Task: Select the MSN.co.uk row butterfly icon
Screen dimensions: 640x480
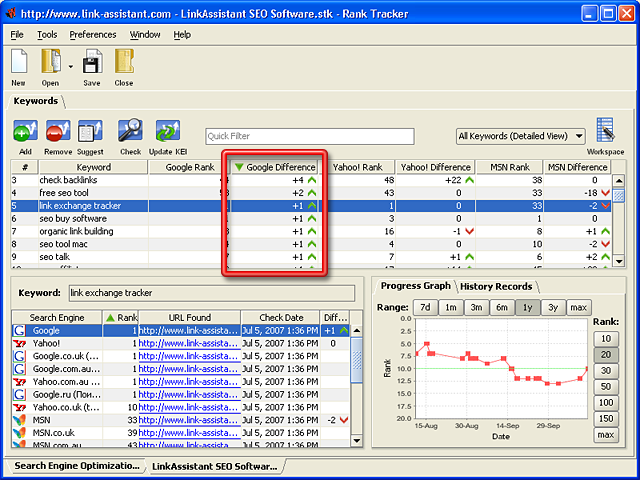Action: (x=19, y=433)
